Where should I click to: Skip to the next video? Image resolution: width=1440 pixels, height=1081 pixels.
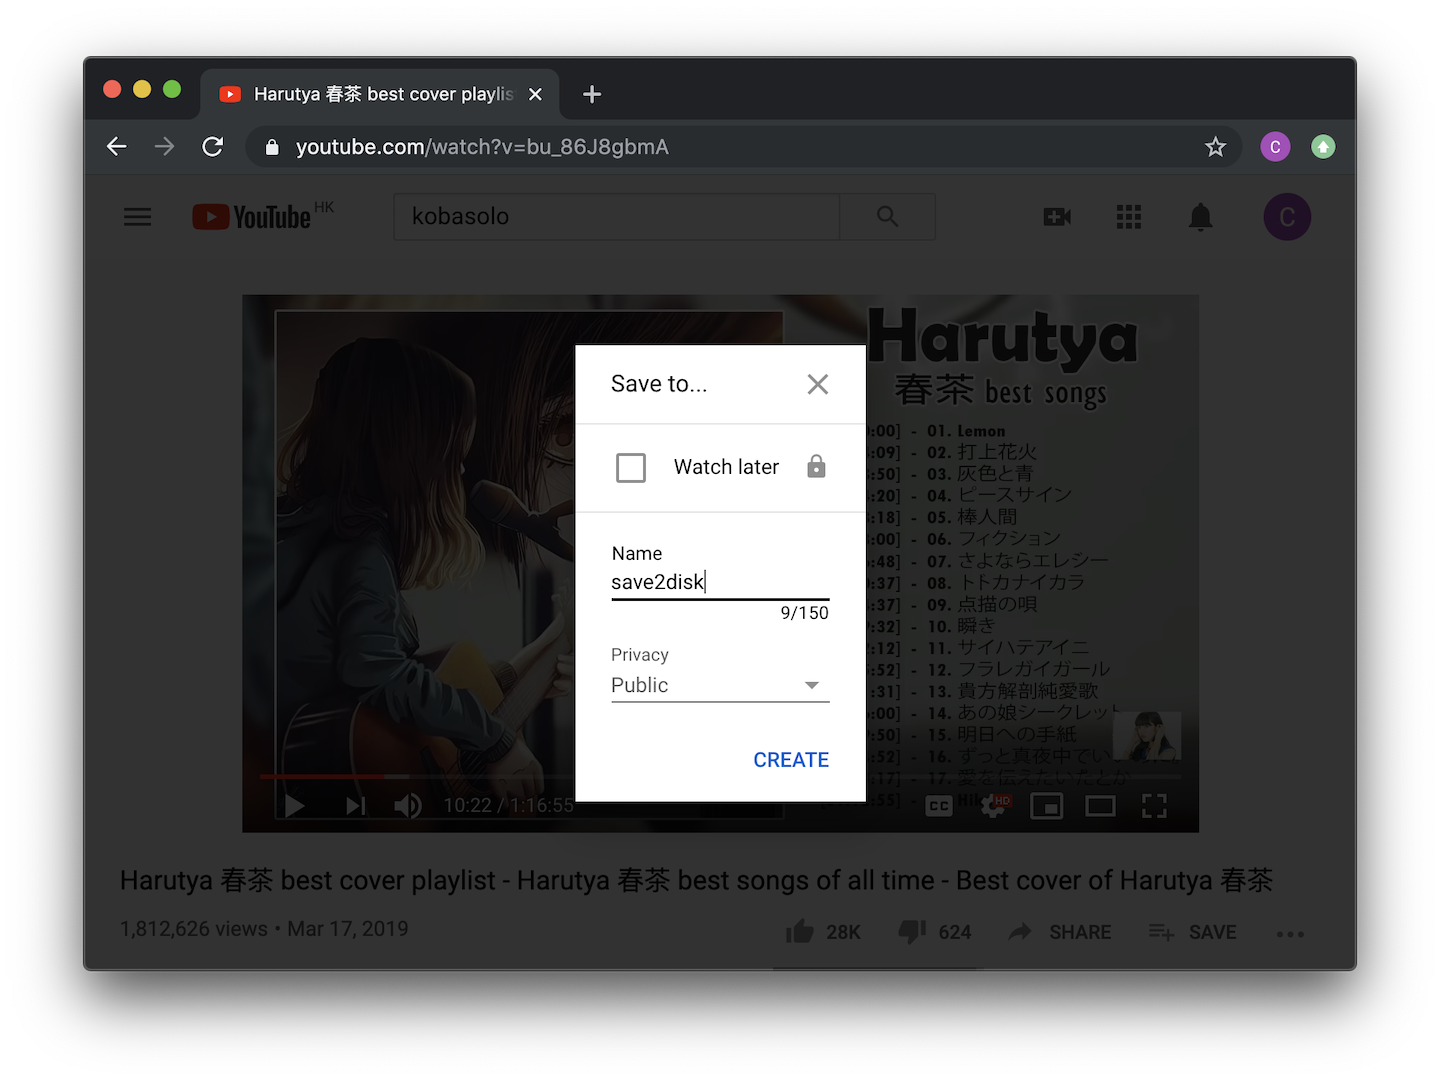pyautogui.click(x=355, y=806)
